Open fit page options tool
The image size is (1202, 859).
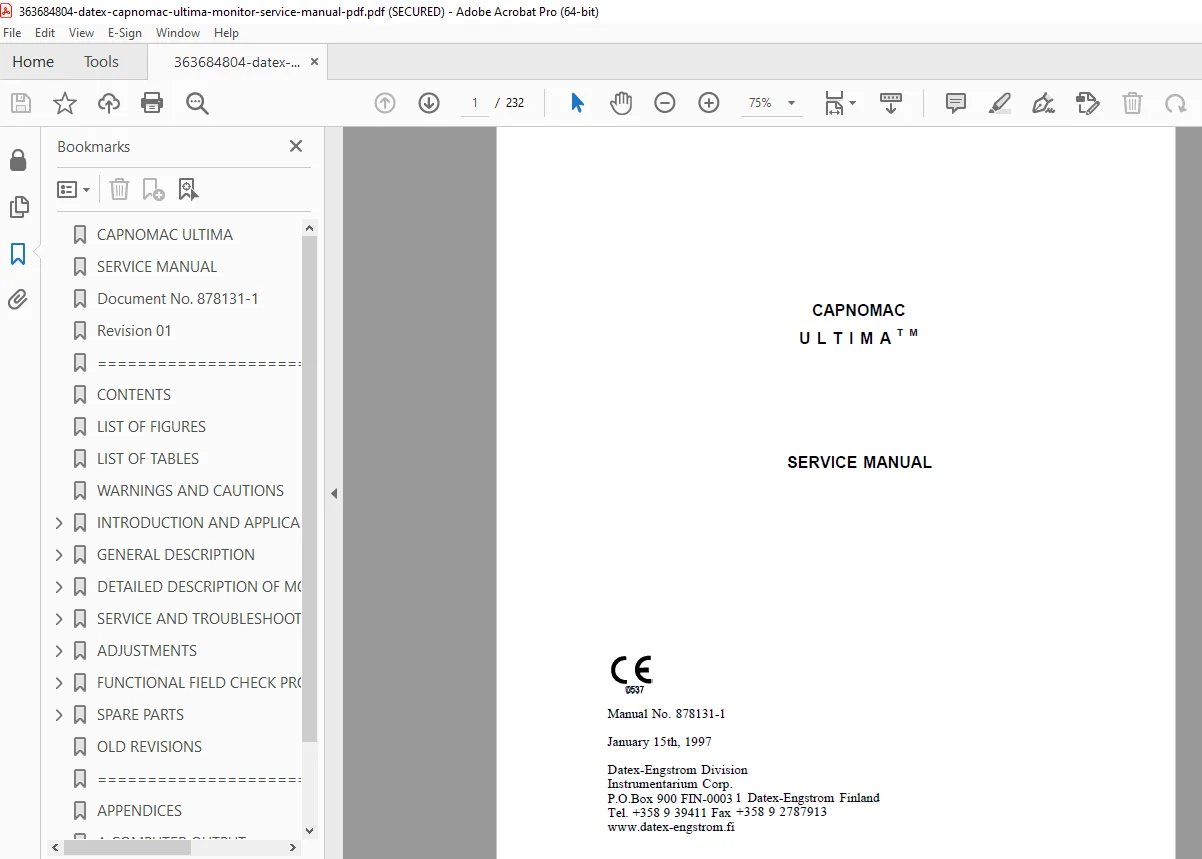[840, 103]
